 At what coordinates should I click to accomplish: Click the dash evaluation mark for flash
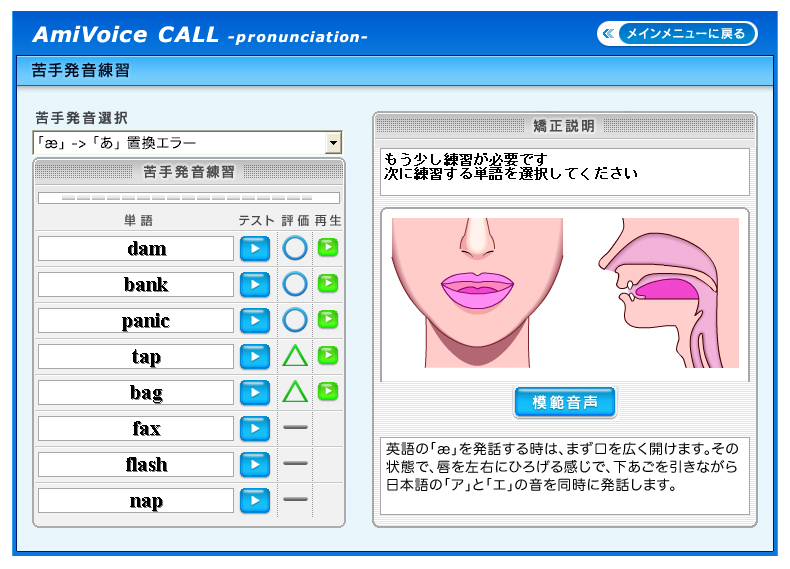[295, 463]
